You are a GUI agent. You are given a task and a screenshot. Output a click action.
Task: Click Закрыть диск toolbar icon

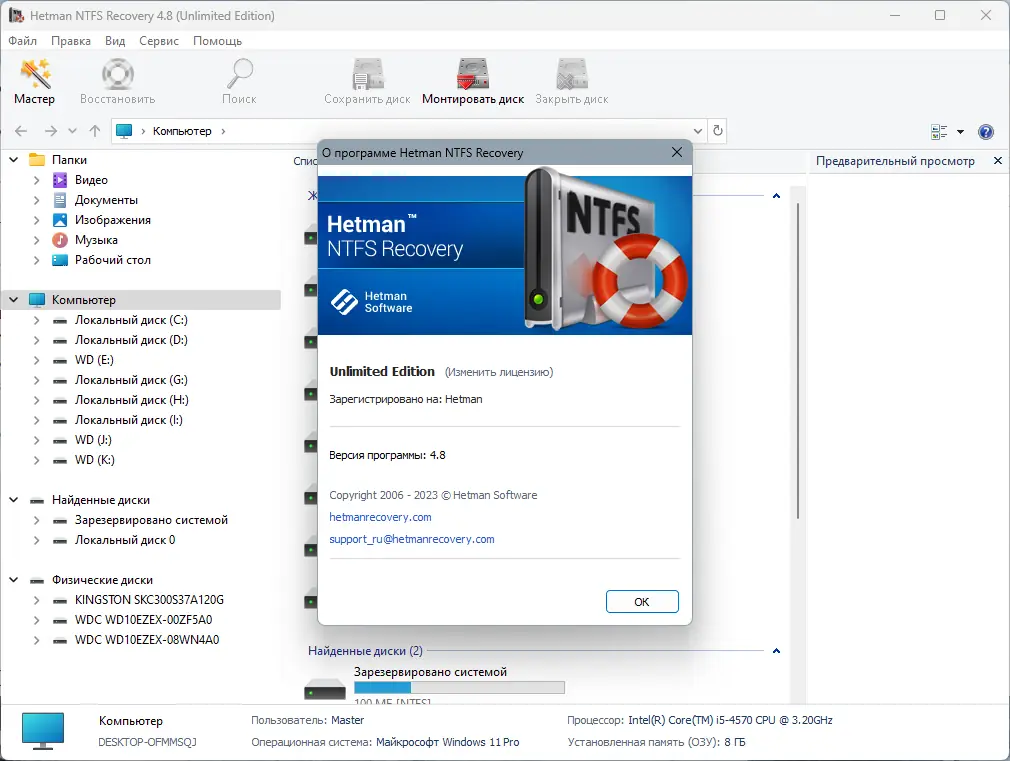(x=572, y=74)
